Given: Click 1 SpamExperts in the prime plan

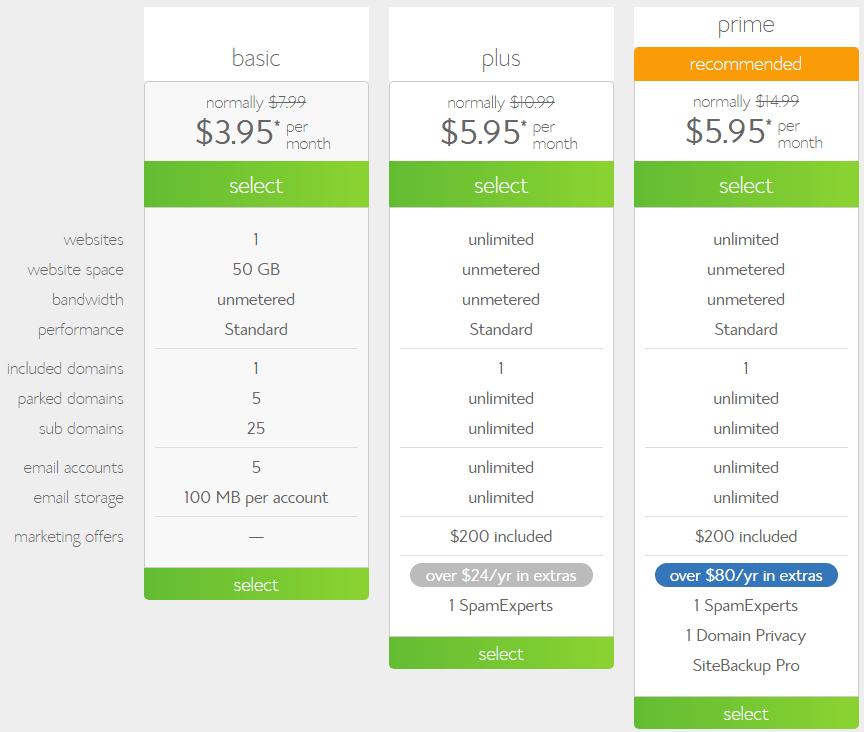Looking at the screenshot, I should 746,606.
